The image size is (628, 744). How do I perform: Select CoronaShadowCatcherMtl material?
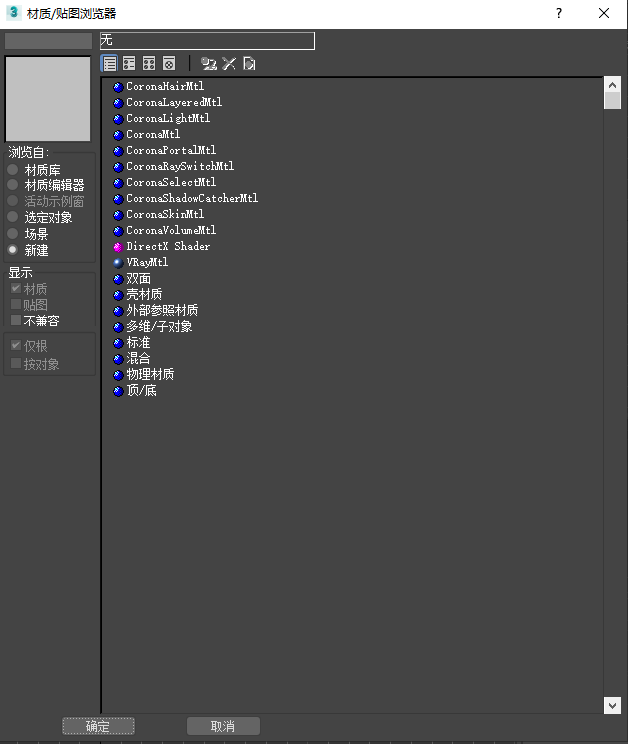pos(192,198)
